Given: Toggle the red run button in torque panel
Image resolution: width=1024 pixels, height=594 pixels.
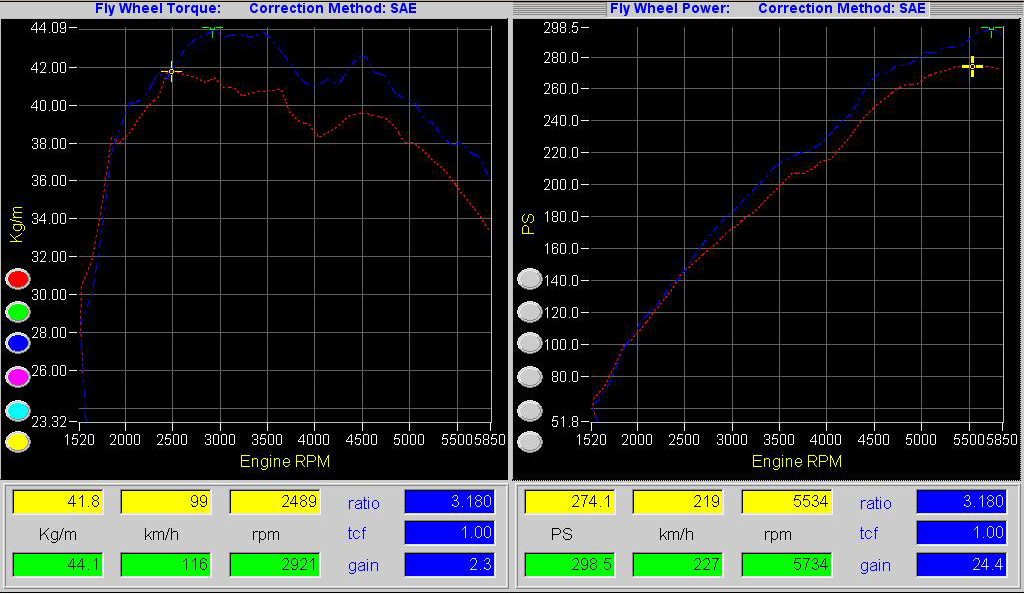Looking at the screenshot, I should tap(18, 279).
